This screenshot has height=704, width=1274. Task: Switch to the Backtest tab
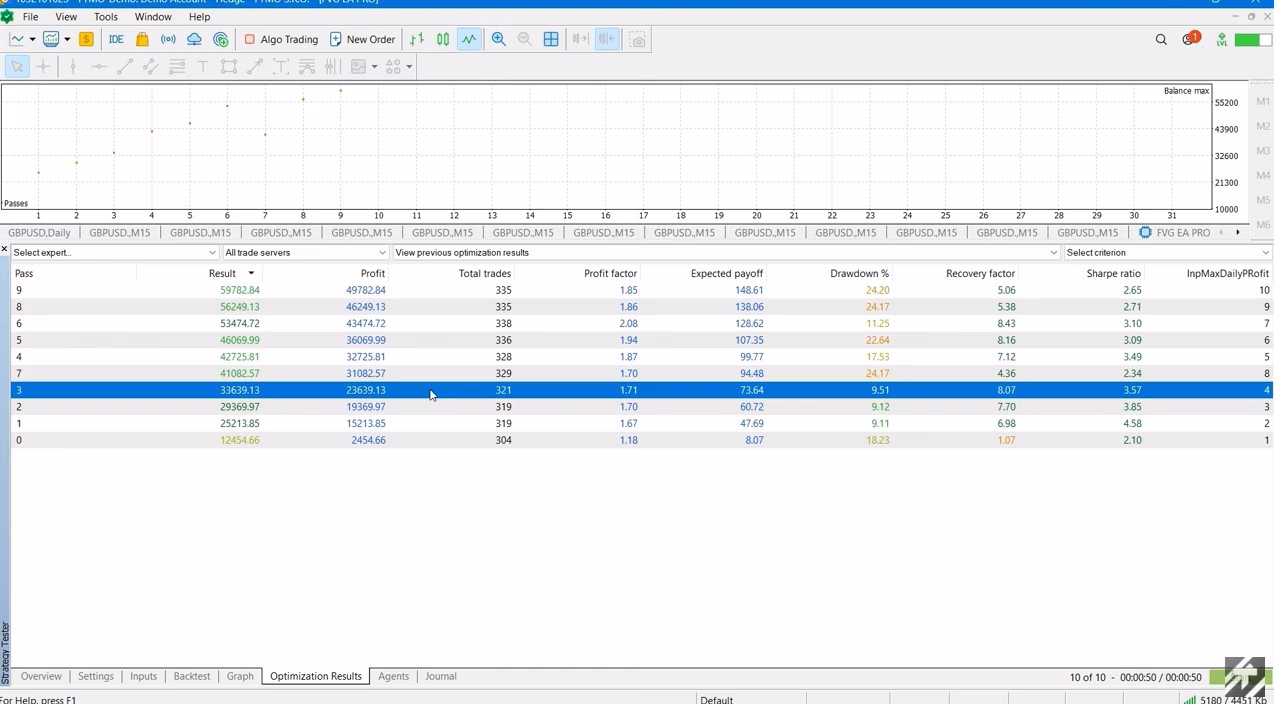pos(191,676)
